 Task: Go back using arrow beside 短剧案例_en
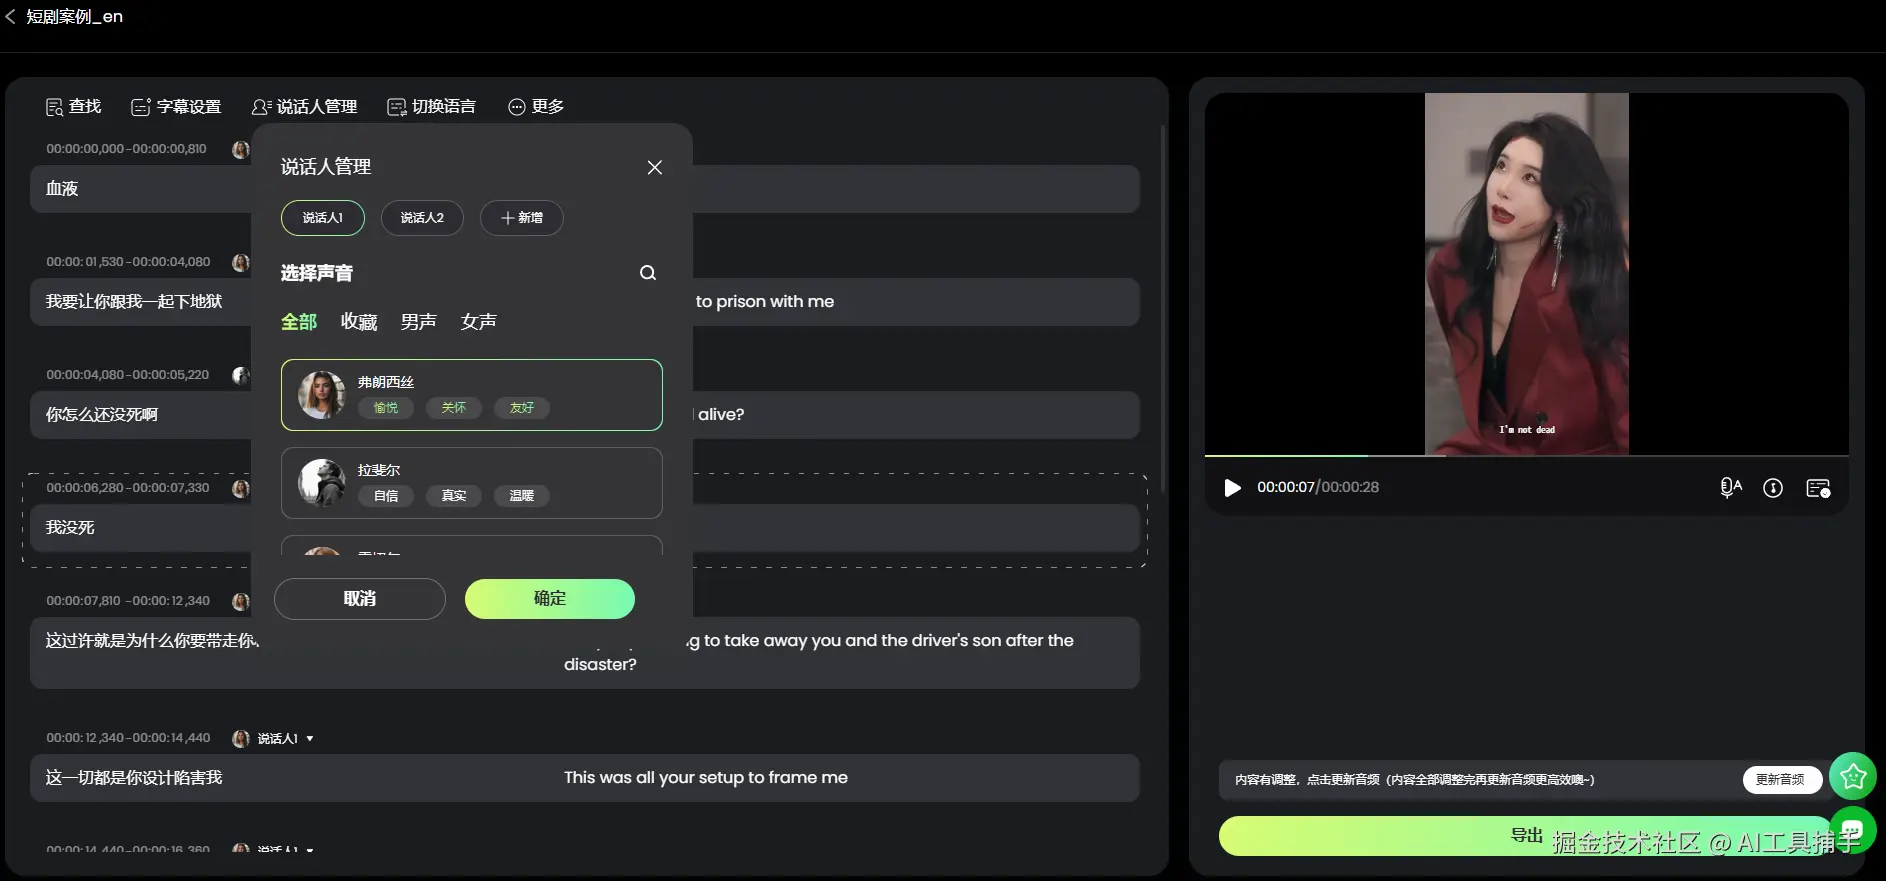point(10,17)
